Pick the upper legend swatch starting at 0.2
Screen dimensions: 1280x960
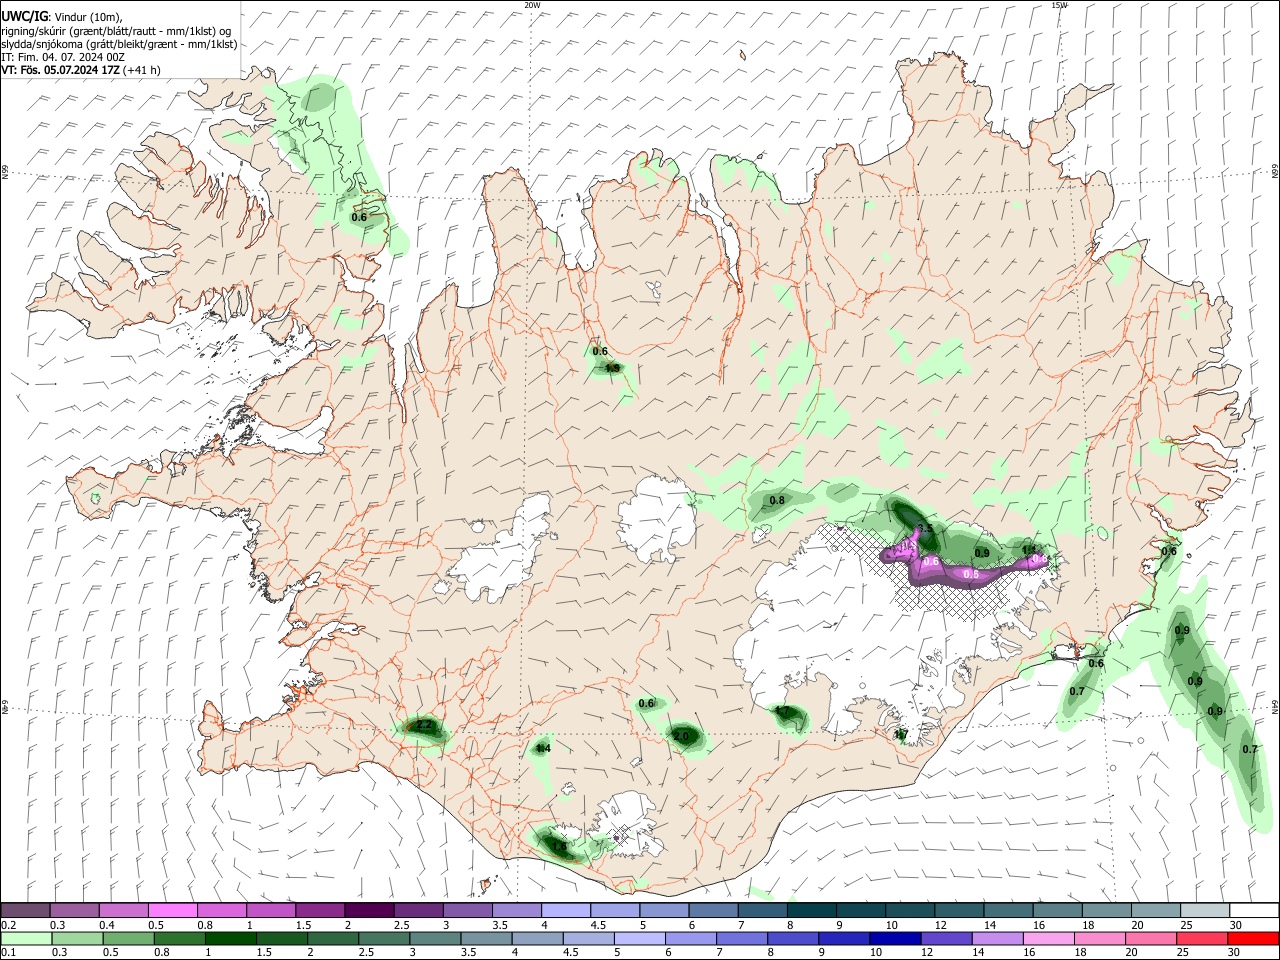(x=25, y=910)
